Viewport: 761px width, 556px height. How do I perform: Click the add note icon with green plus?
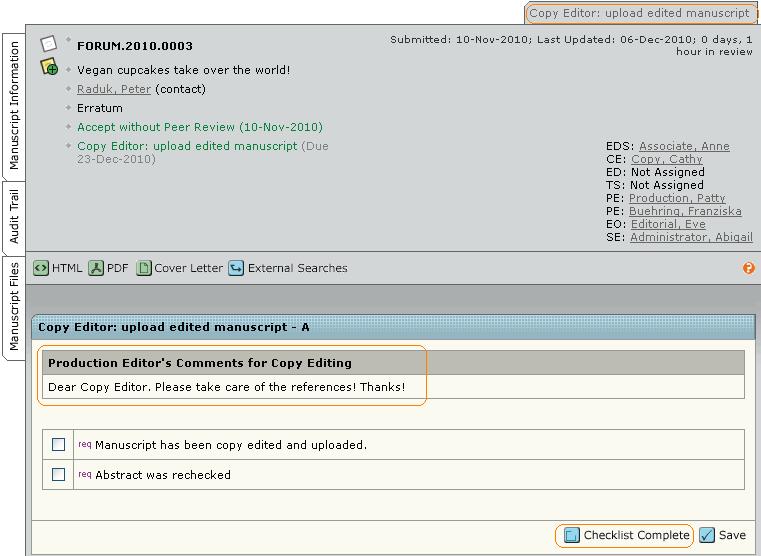point(49,68)
